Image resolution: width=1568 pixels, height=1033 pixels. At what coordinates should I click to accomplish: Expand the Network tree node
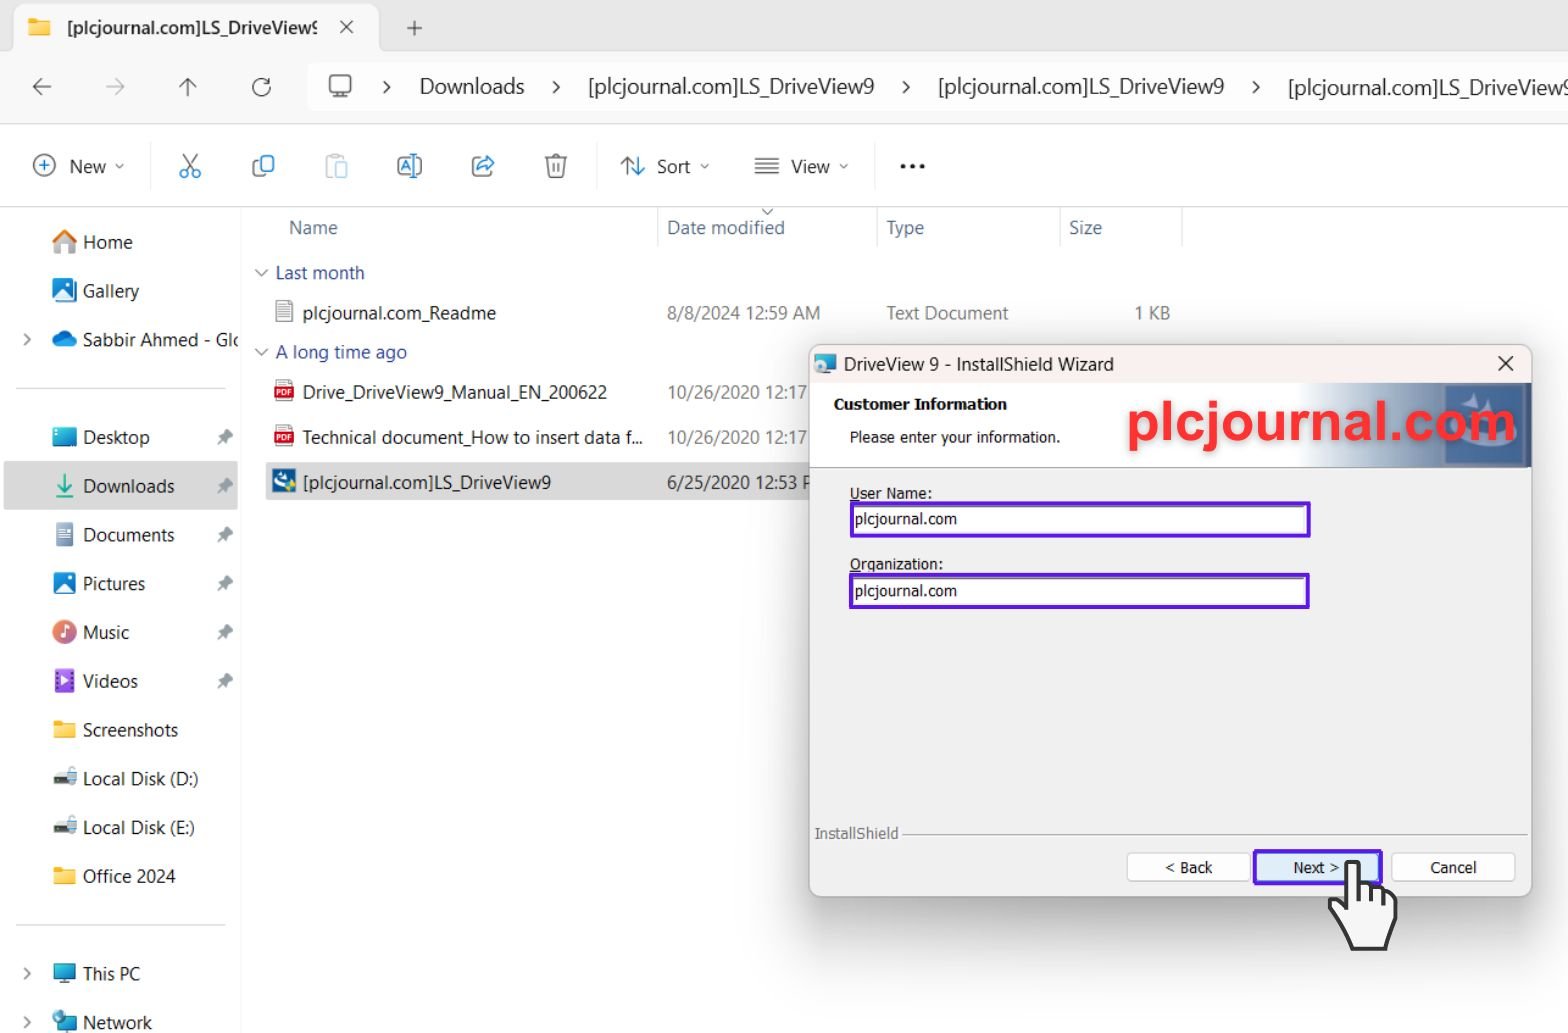coord(27,1022)
